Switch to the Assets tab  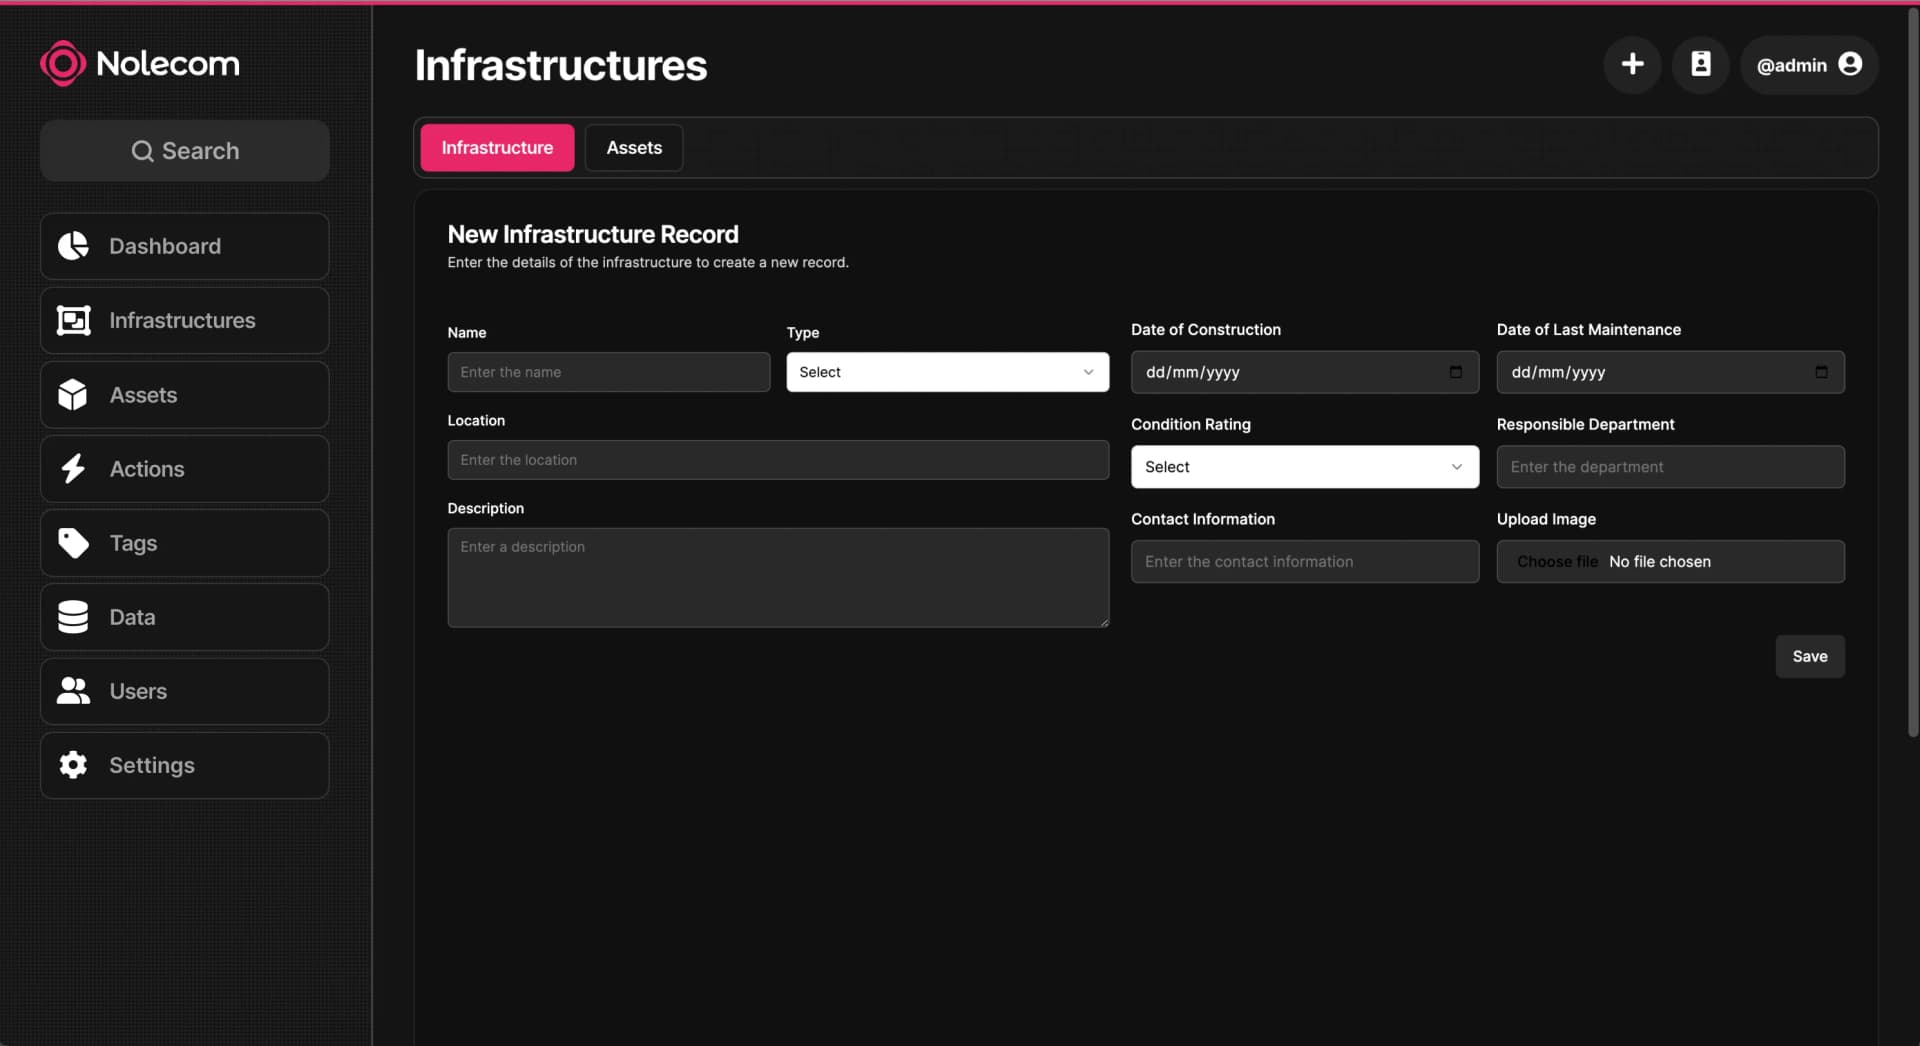pos(634,148)
